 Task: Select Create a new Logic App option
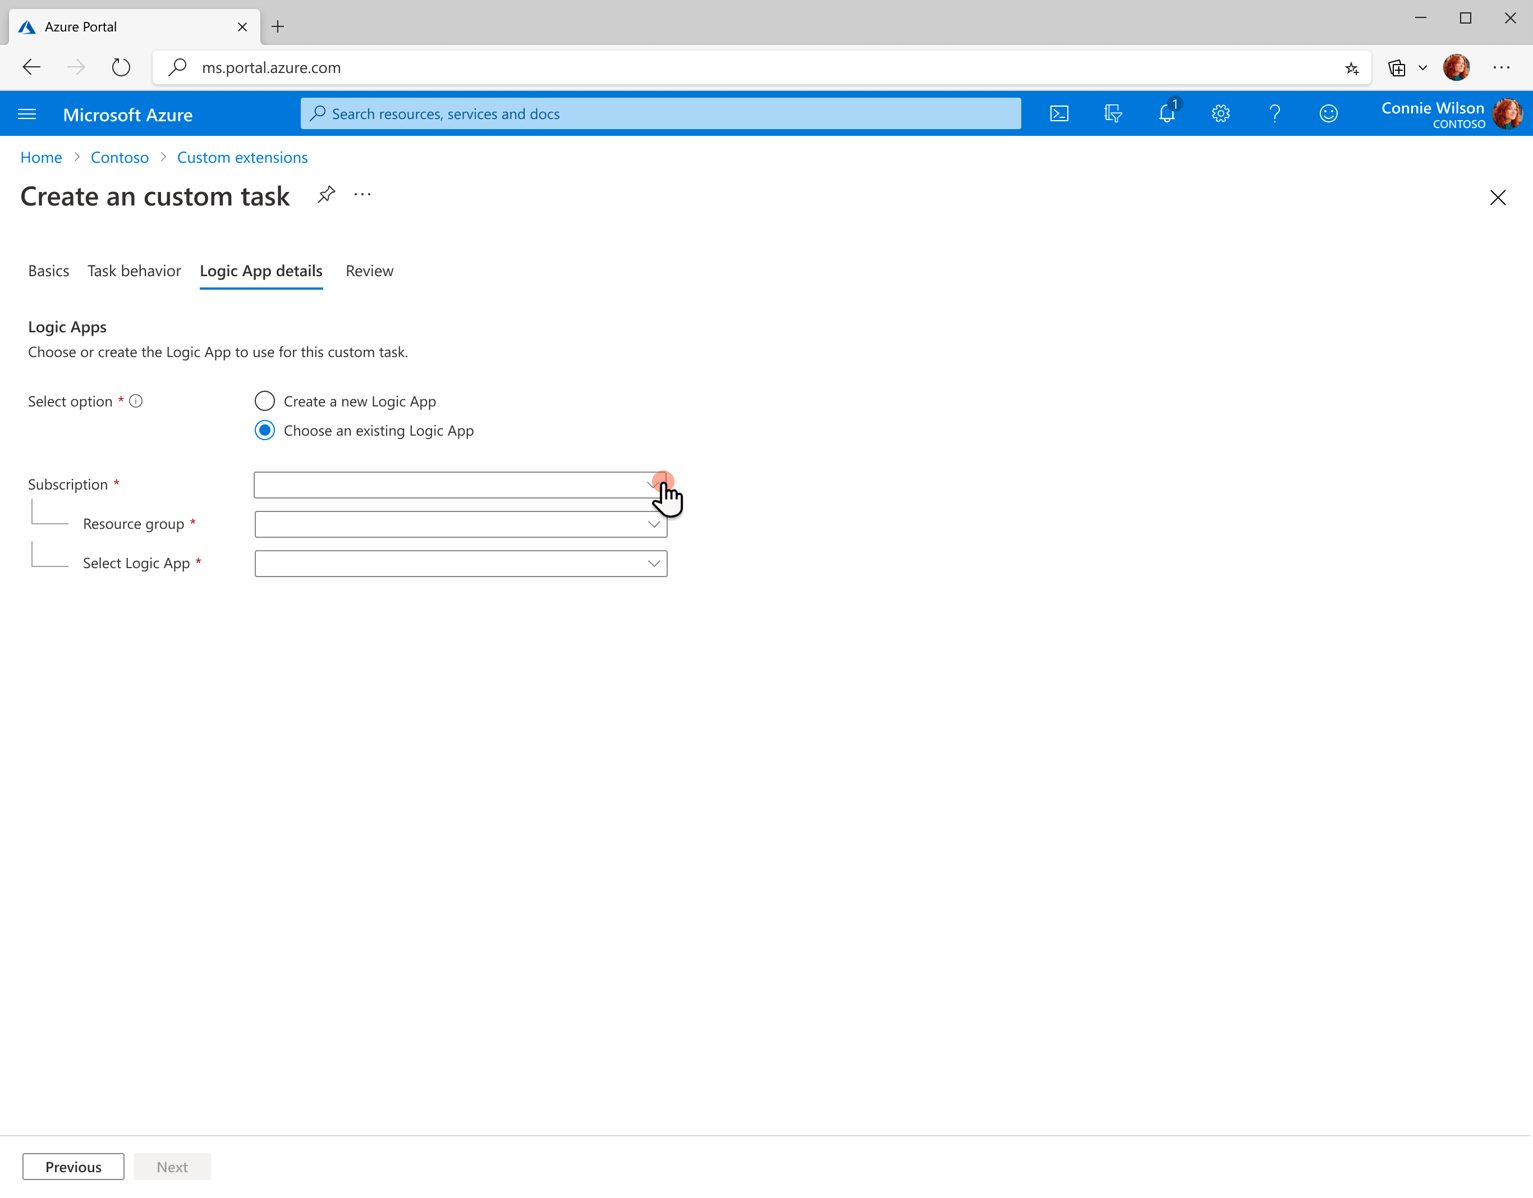pyautogui.click(x=264, y=400)
